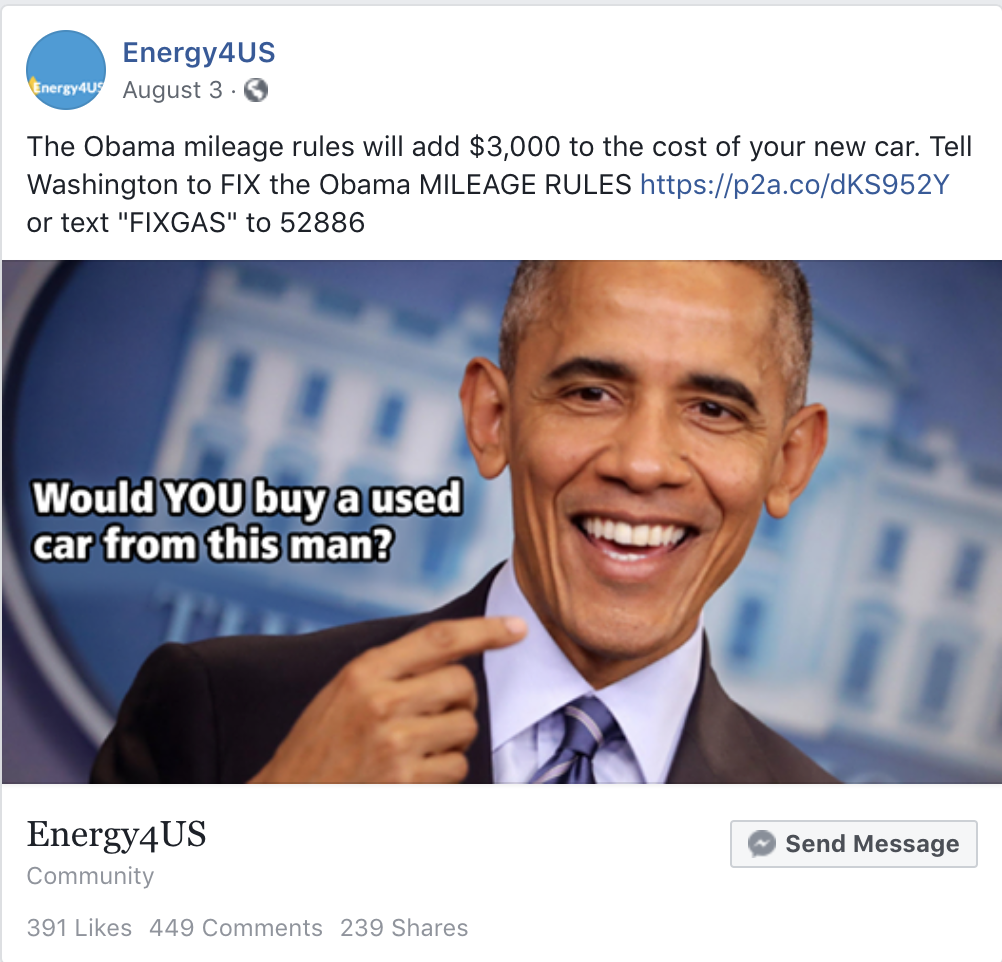1002x962 pixels.
Task: Select the Community category label
Action: (90, 876)
